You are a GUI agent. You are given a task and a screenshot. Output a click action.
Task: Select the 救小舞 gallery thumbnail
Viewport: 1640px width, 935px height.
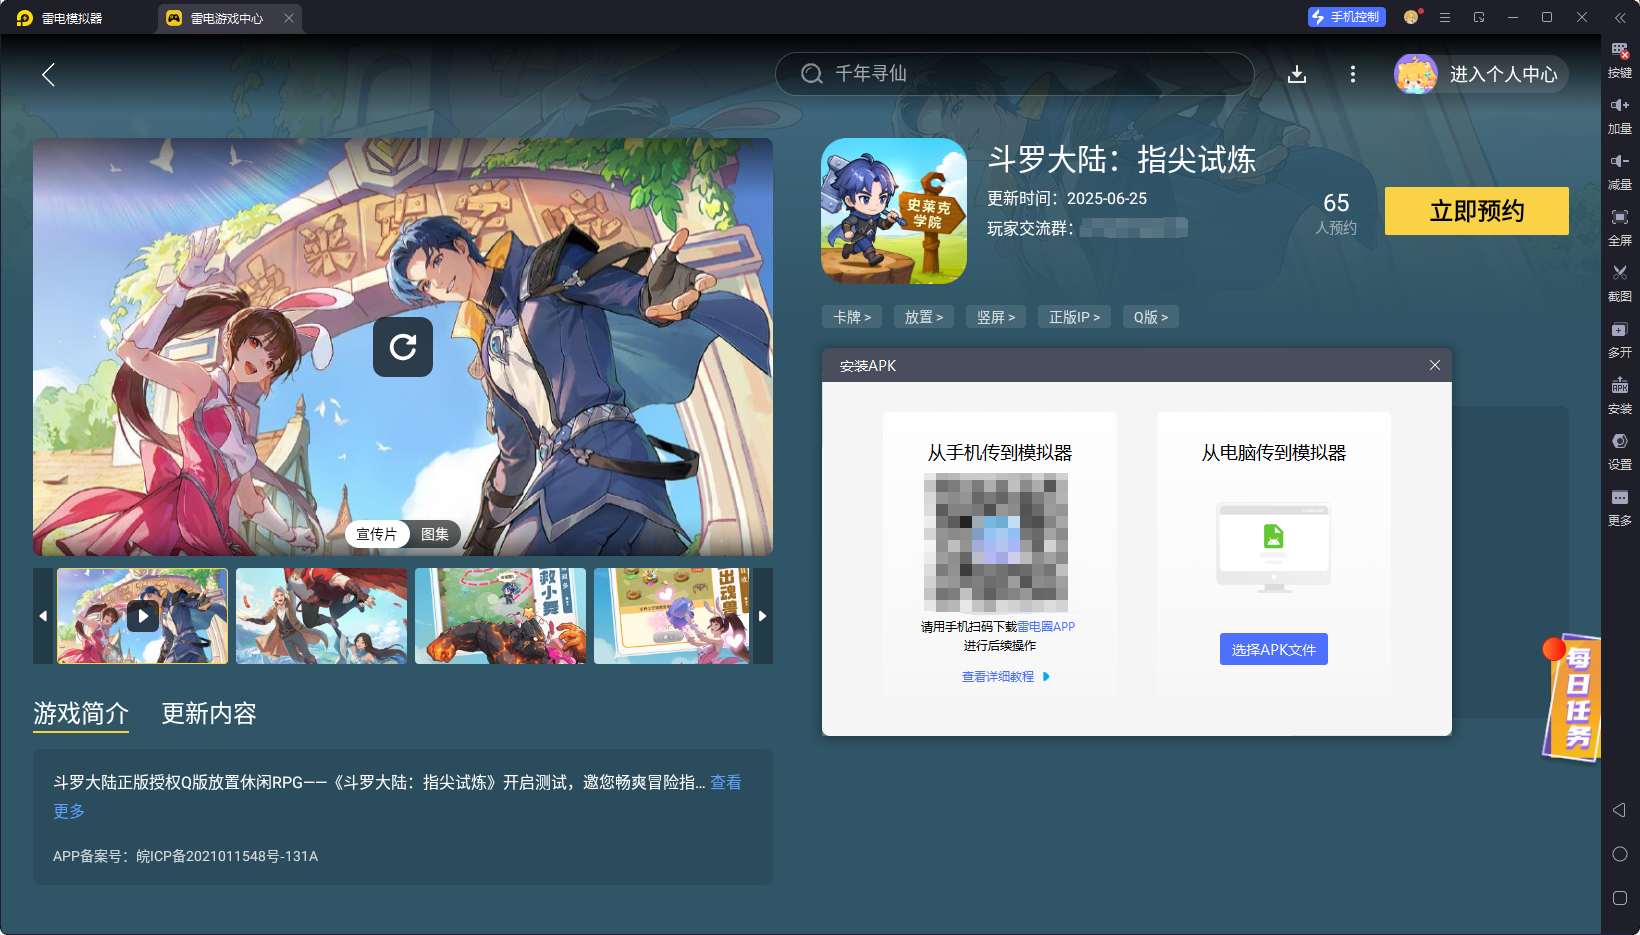[x=501, y=616]
